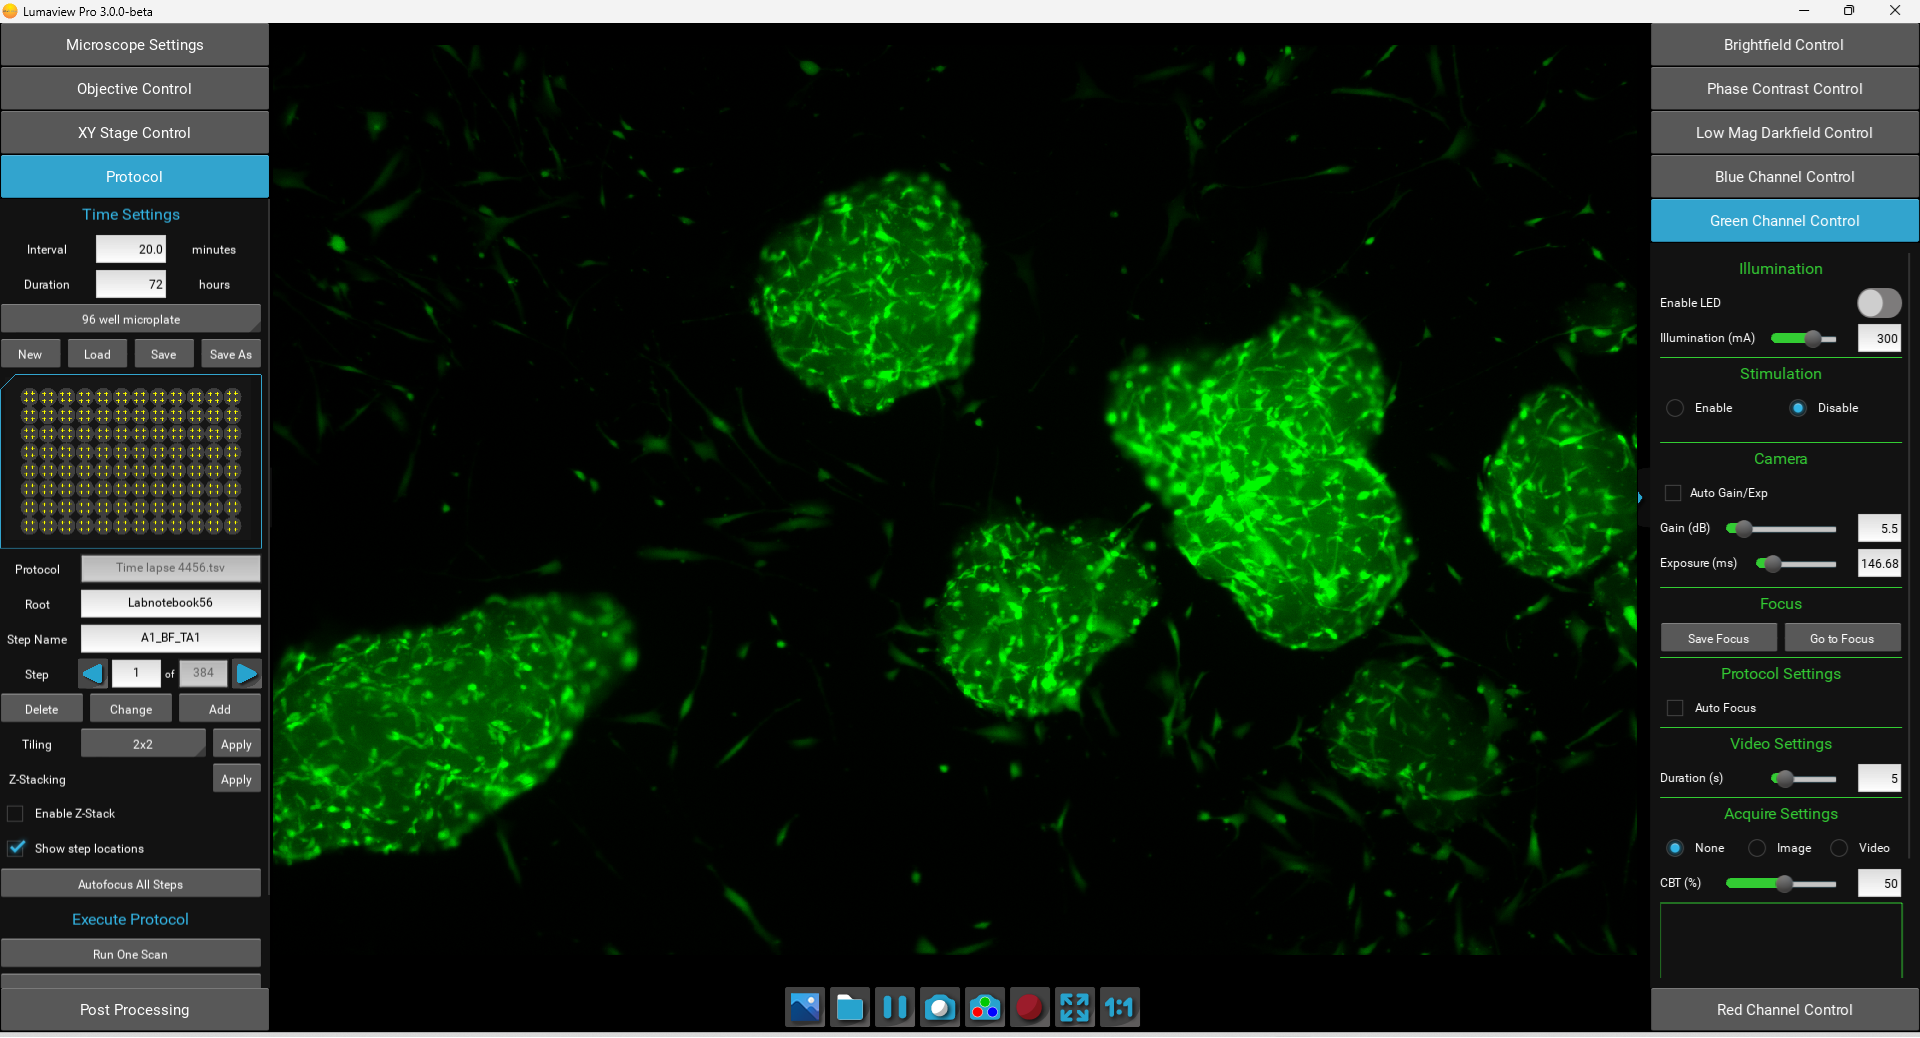This screenshot has width=1920, height=1038.
Task: Select stimulation Enable radio button
Action: point(1675,408)
